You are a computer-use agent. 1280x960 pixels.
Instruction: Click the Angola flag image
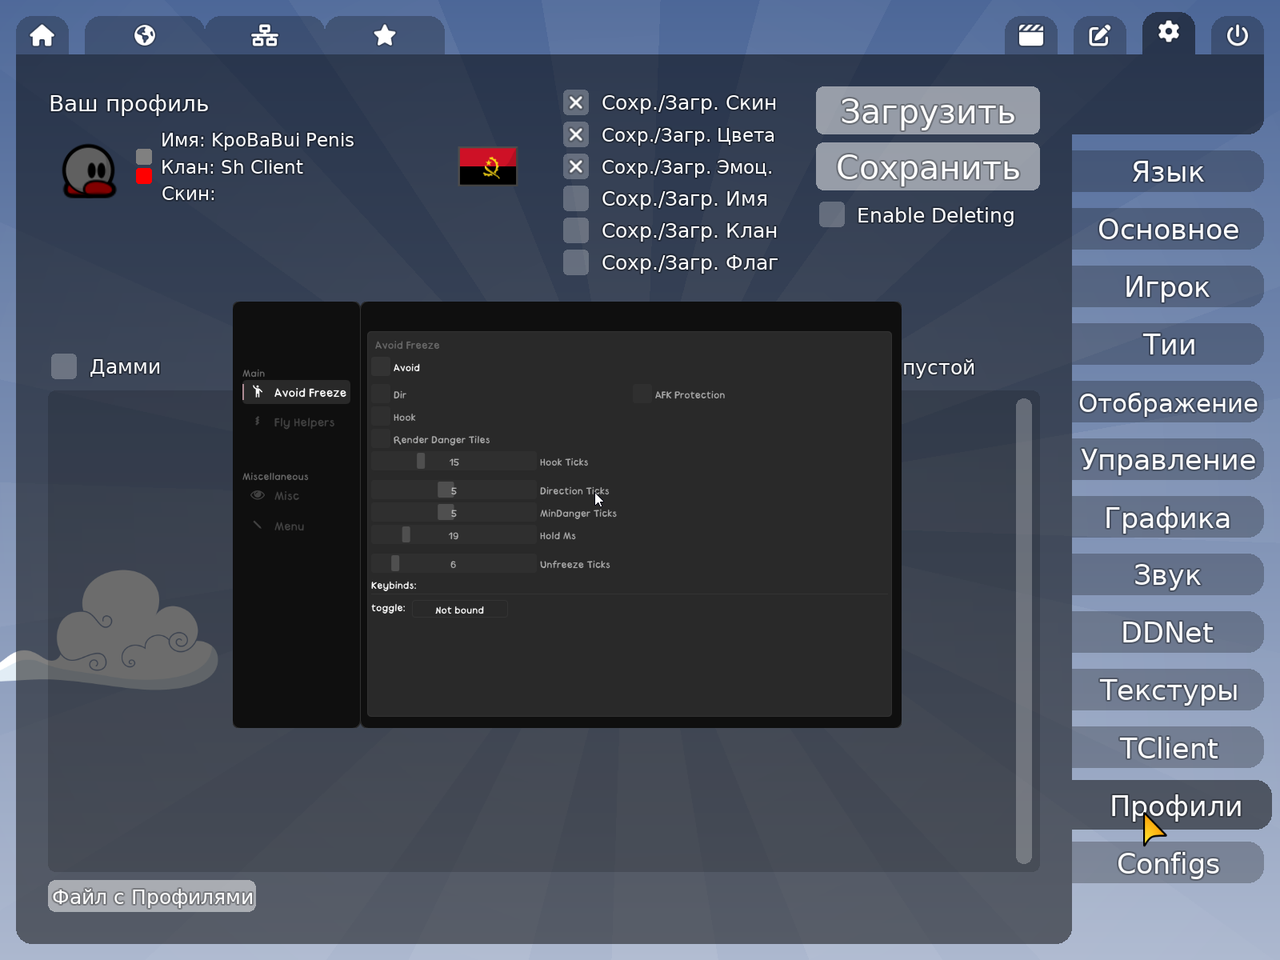[488, 166]
